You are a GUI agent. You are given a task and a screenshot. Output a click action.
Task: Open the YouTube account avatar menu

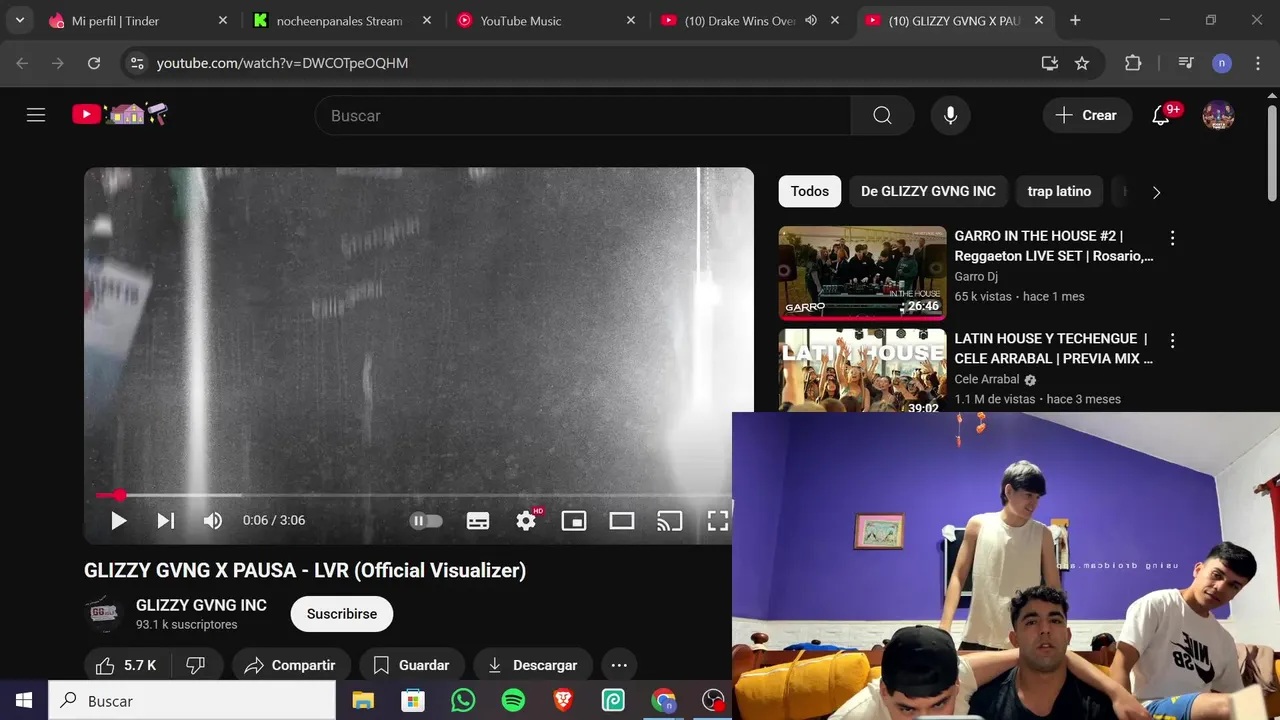1218,115
